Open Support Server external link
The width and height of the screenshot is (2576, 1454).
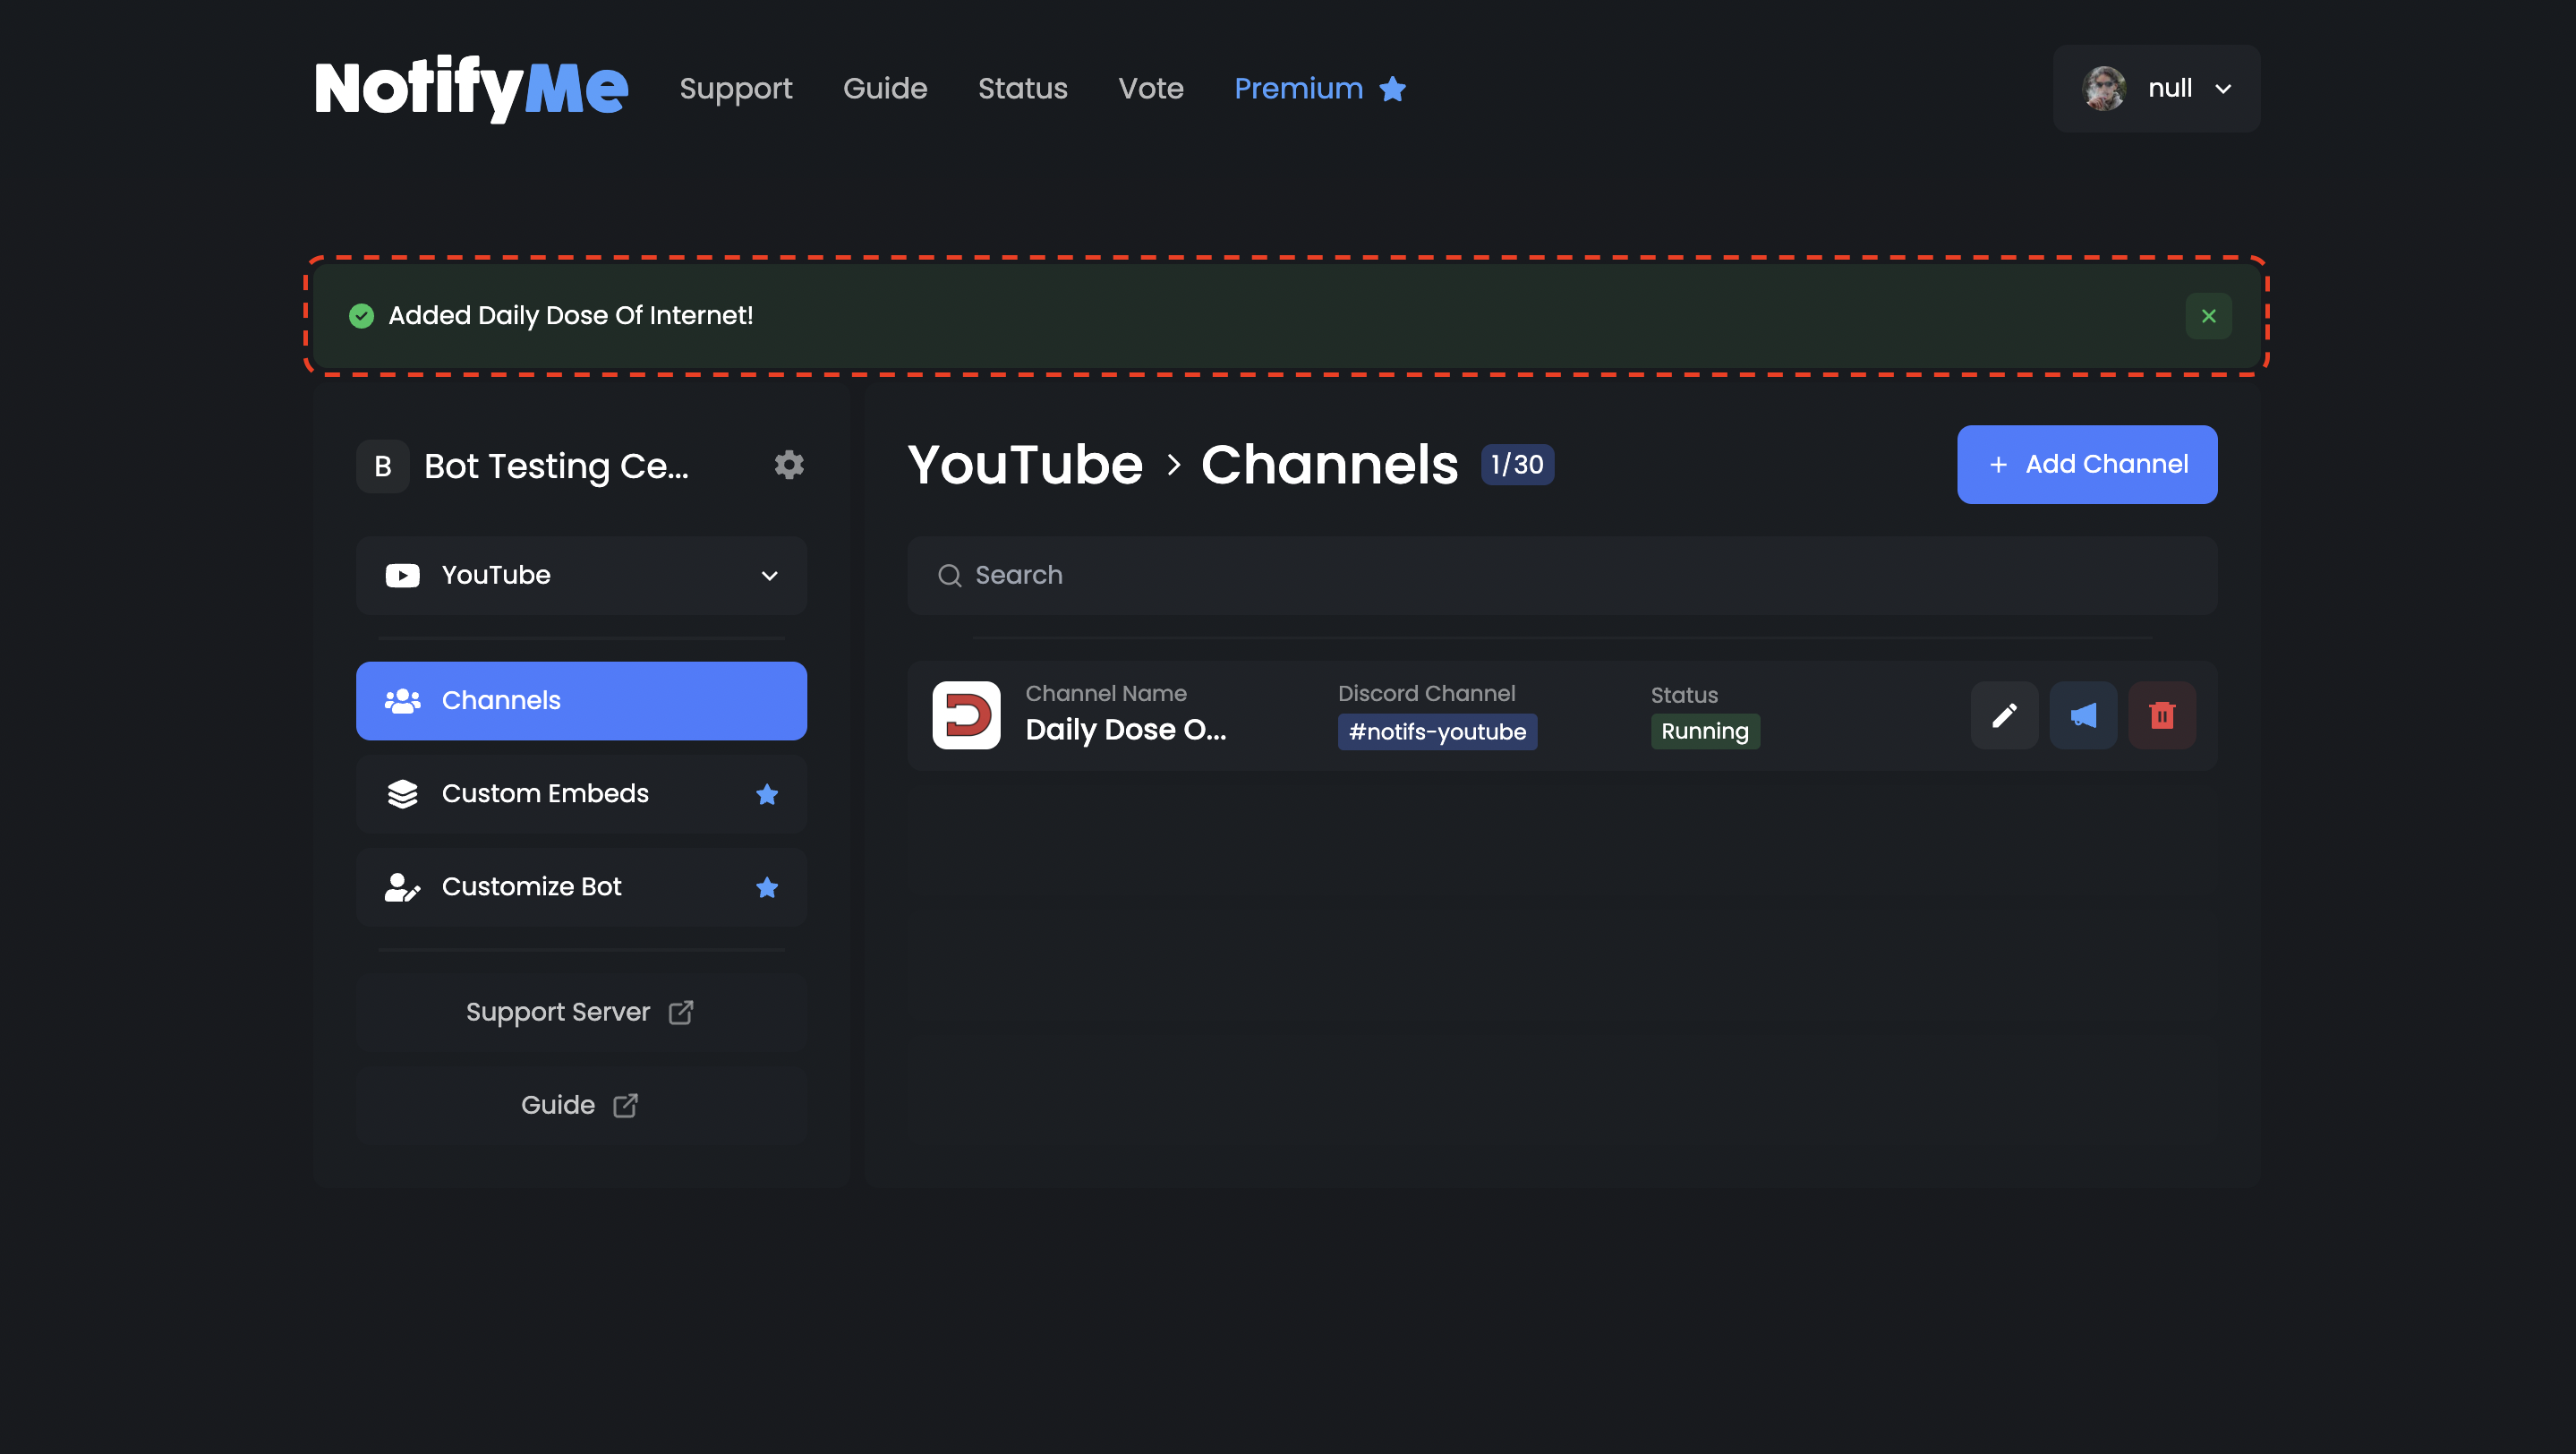click(x=579, y=1012)
